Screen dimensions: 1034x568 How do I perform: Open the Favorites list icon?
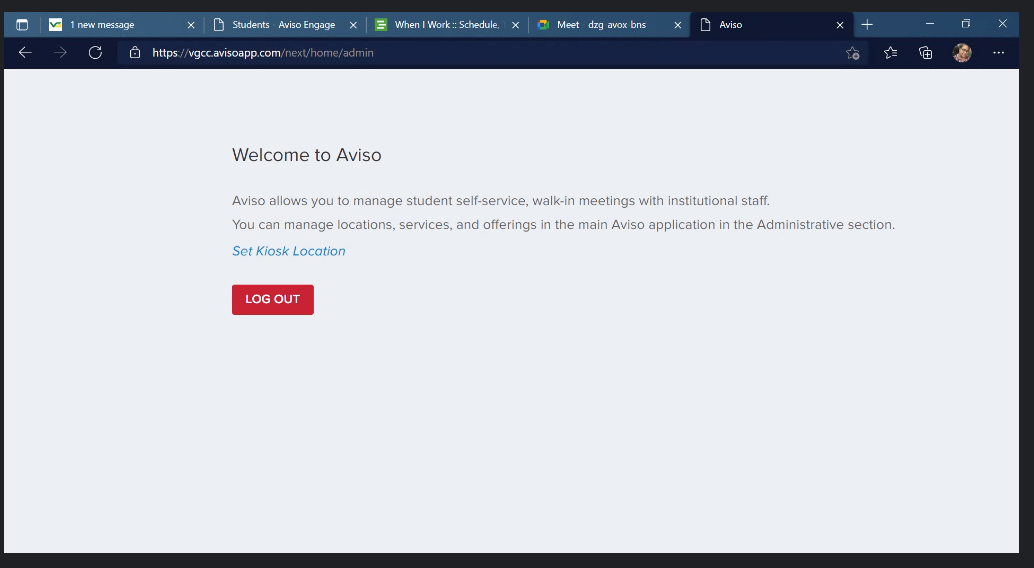[890, 53]
